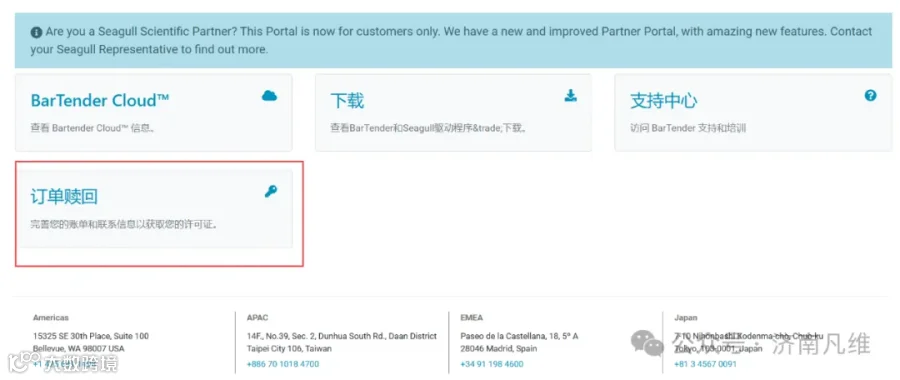Click address line Taipei City 106, Taiwan
Screen dimensions: 900x380
pos(289,348)
